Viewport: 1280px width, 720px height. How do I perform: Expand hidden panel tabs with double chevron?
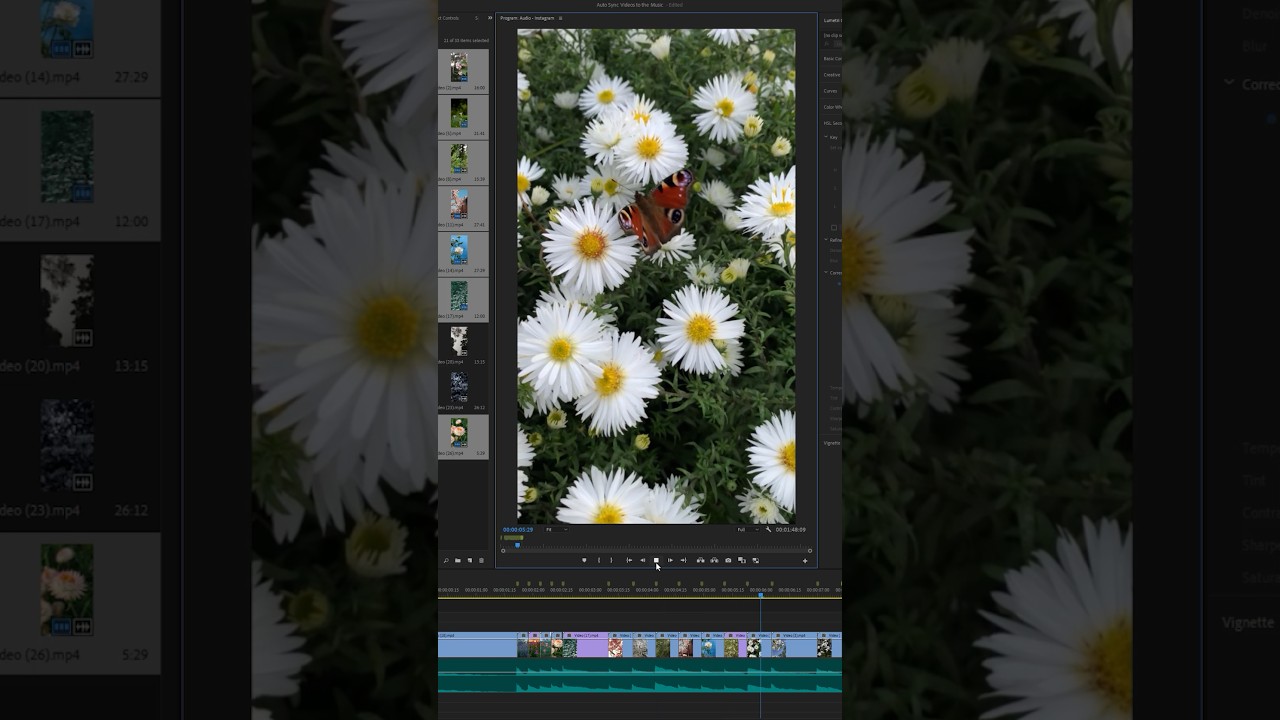(x=490, y=18)
